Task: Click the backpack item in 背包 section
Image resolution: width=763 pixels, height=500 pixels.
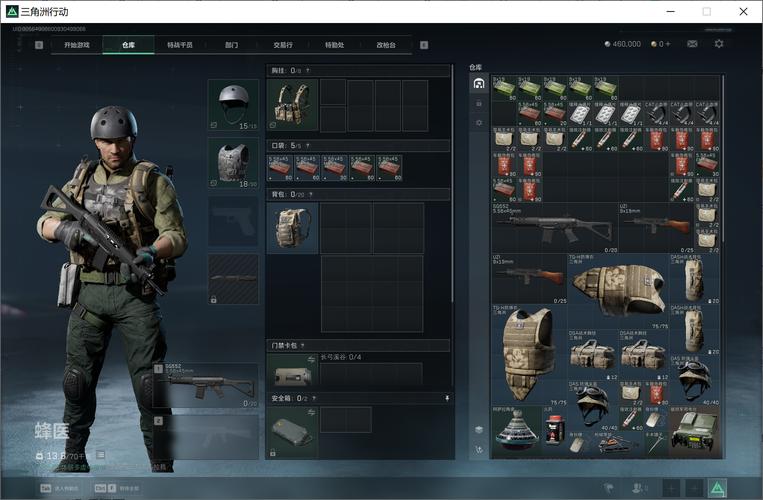Action: point(292,227)
